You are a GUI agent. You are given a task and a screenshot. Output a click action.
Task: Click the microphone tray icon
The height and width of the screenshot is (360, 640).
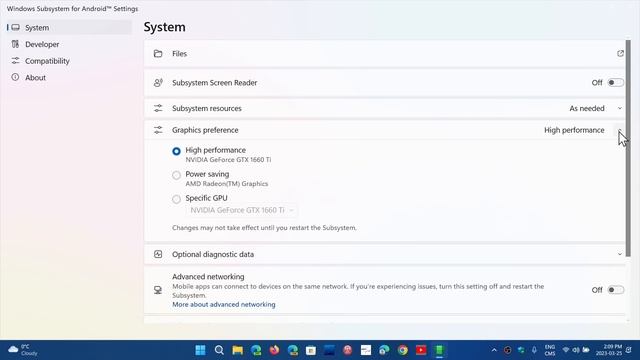tap(534, 350)
